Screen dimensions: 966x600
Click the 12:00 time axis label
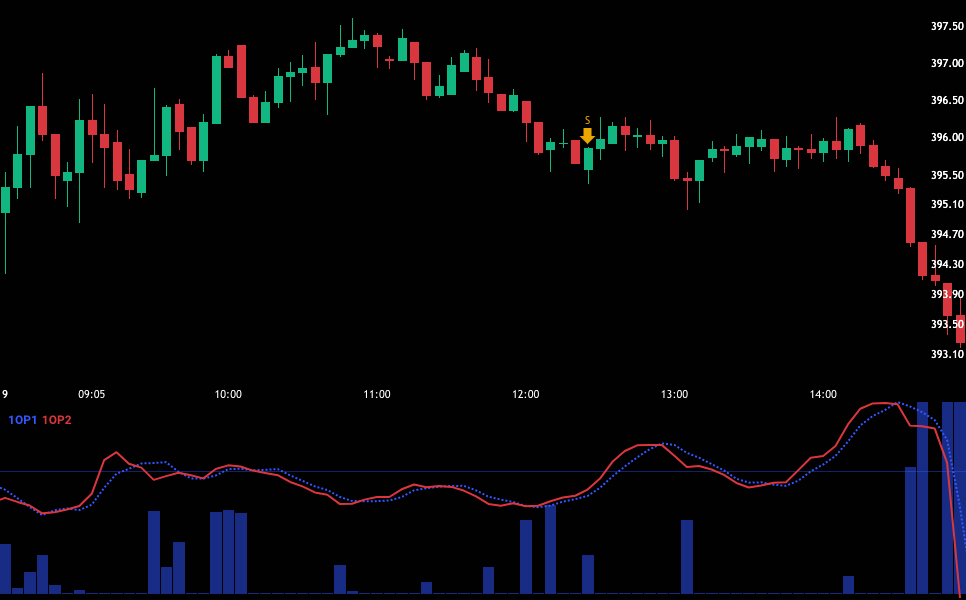[526, 394]
